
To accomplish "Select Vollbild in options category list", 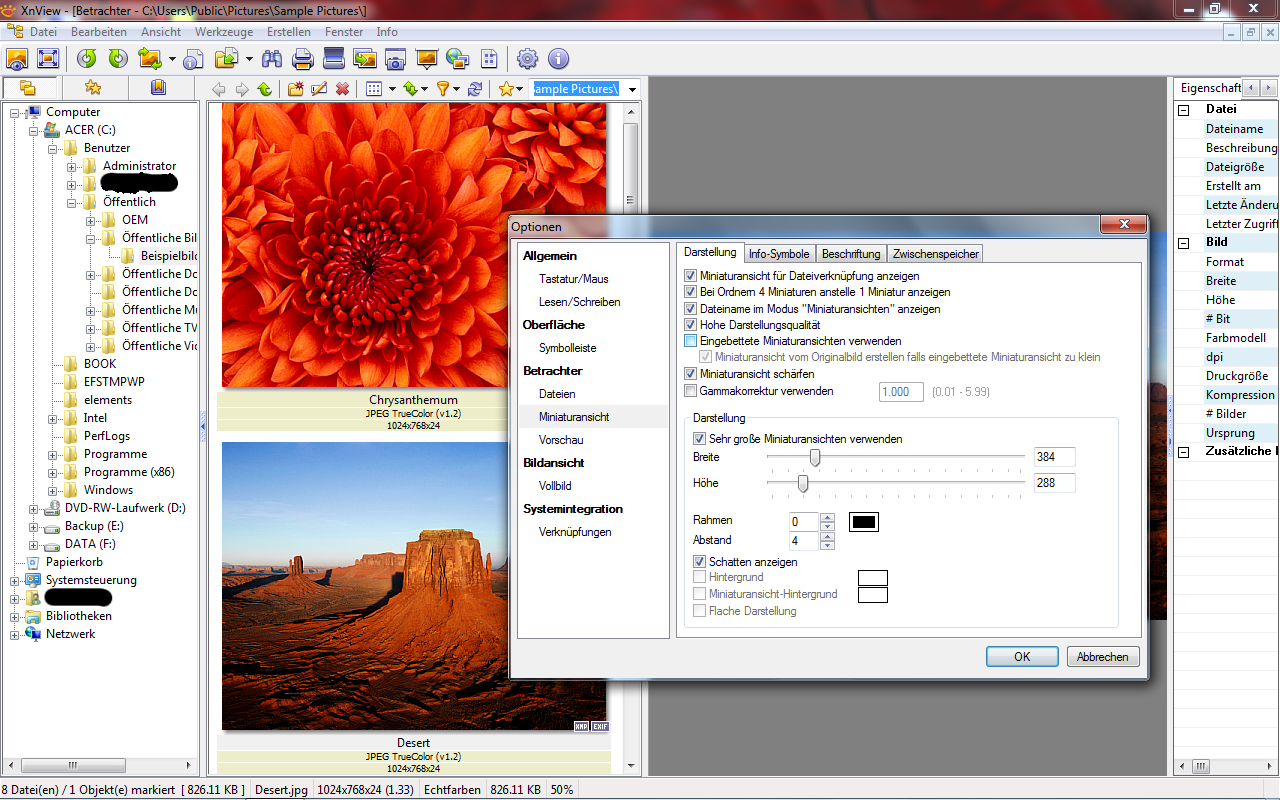I will tap(555, 486).
